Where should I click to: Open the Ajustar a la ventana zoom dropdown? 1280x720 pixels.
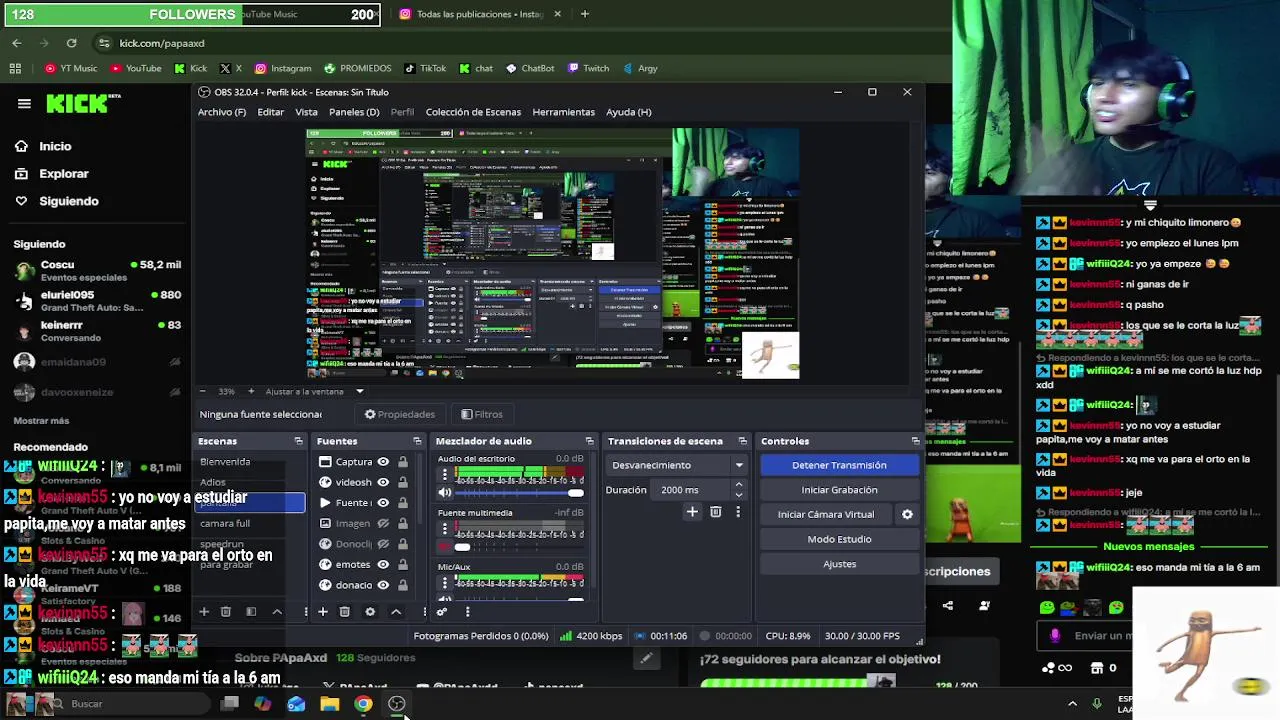[x=315, y=391]
